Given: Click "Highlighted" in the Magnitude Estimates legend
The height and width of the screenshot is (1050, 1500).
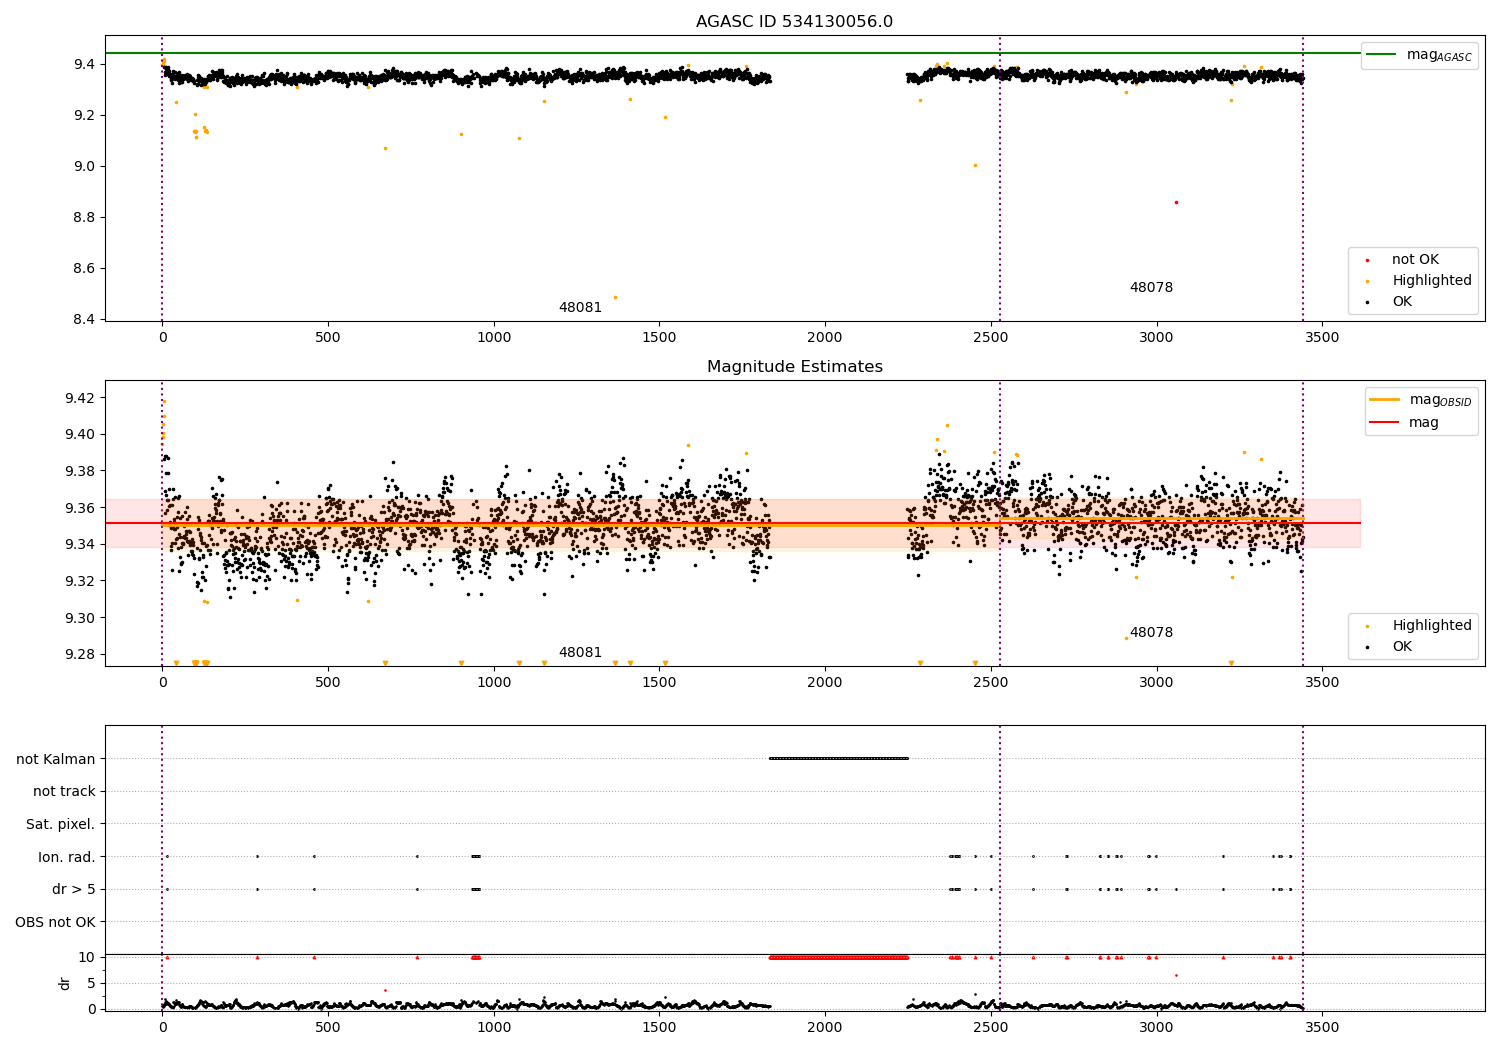Looking at the screenshot, I should tap(1432, 626).
